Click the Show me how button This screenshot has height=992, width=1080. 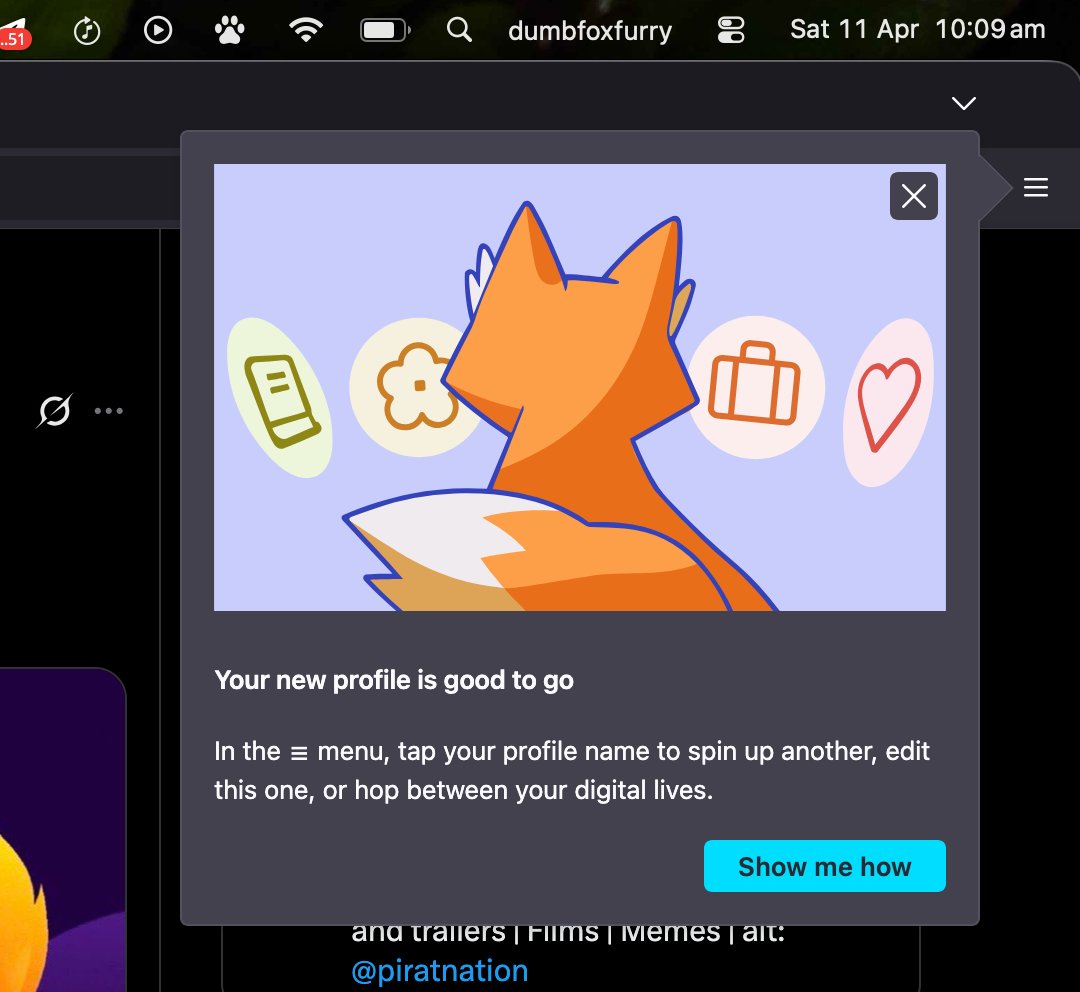(x=824, y=866)
